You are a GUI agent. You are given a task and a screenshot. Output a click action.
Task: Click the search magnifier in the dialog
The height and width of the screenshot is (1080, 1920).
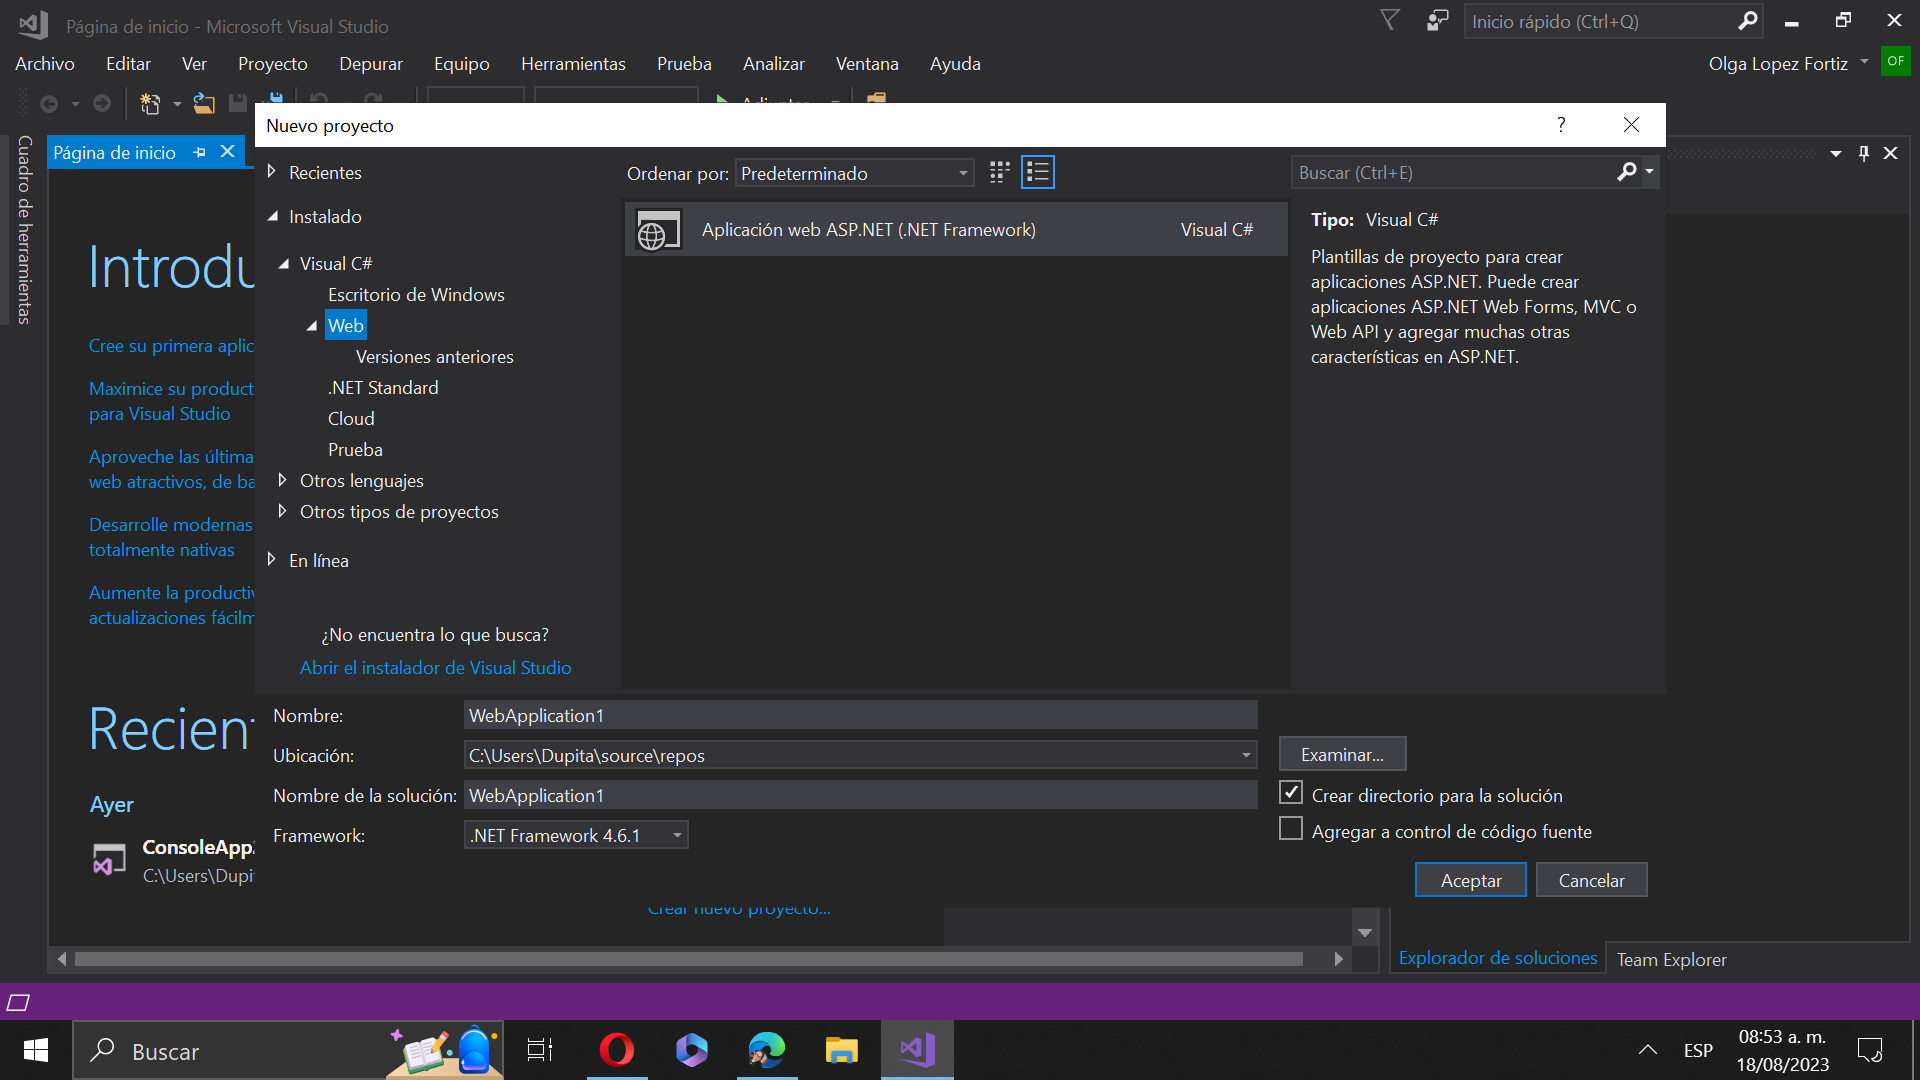coord(1626,172)
